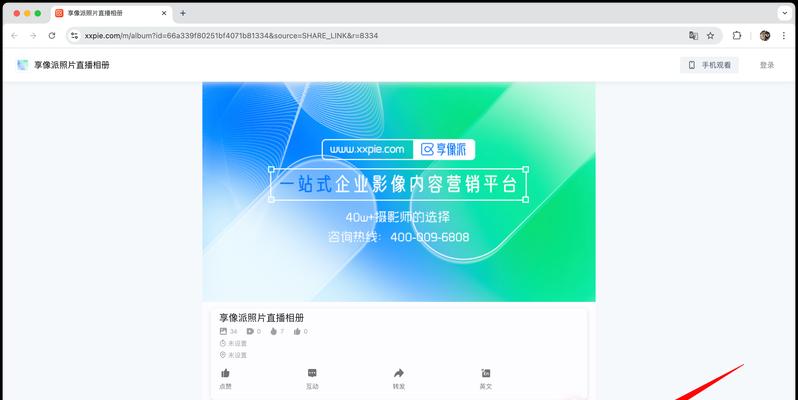Image resolution: width=798 pixels, height=400 pixels.
Task: Expand the tab search dropdown arrow
Action: click(785, 13)
